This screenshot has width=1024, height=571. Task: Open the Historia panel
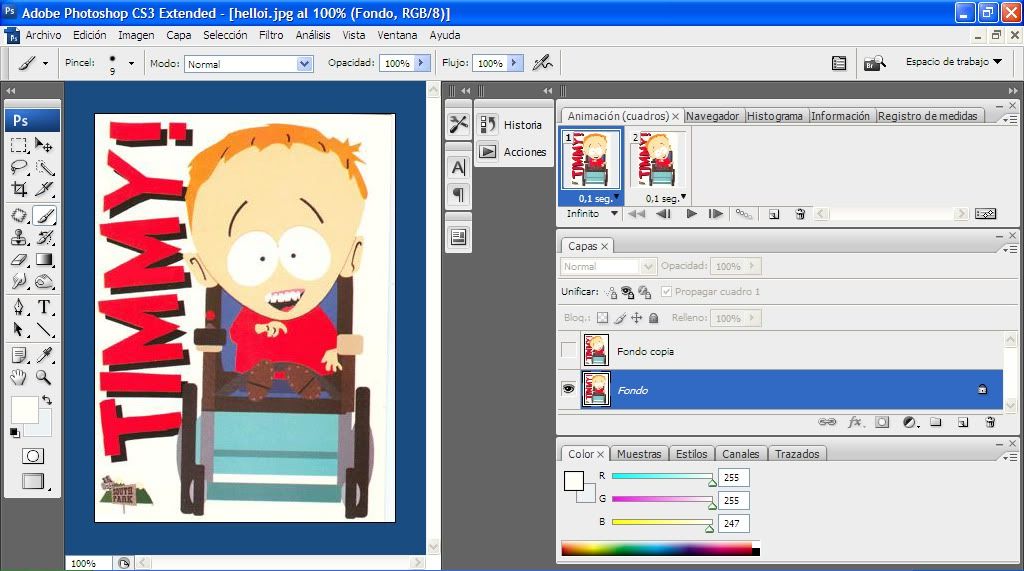pyautogui.click(x=514, y=124)
